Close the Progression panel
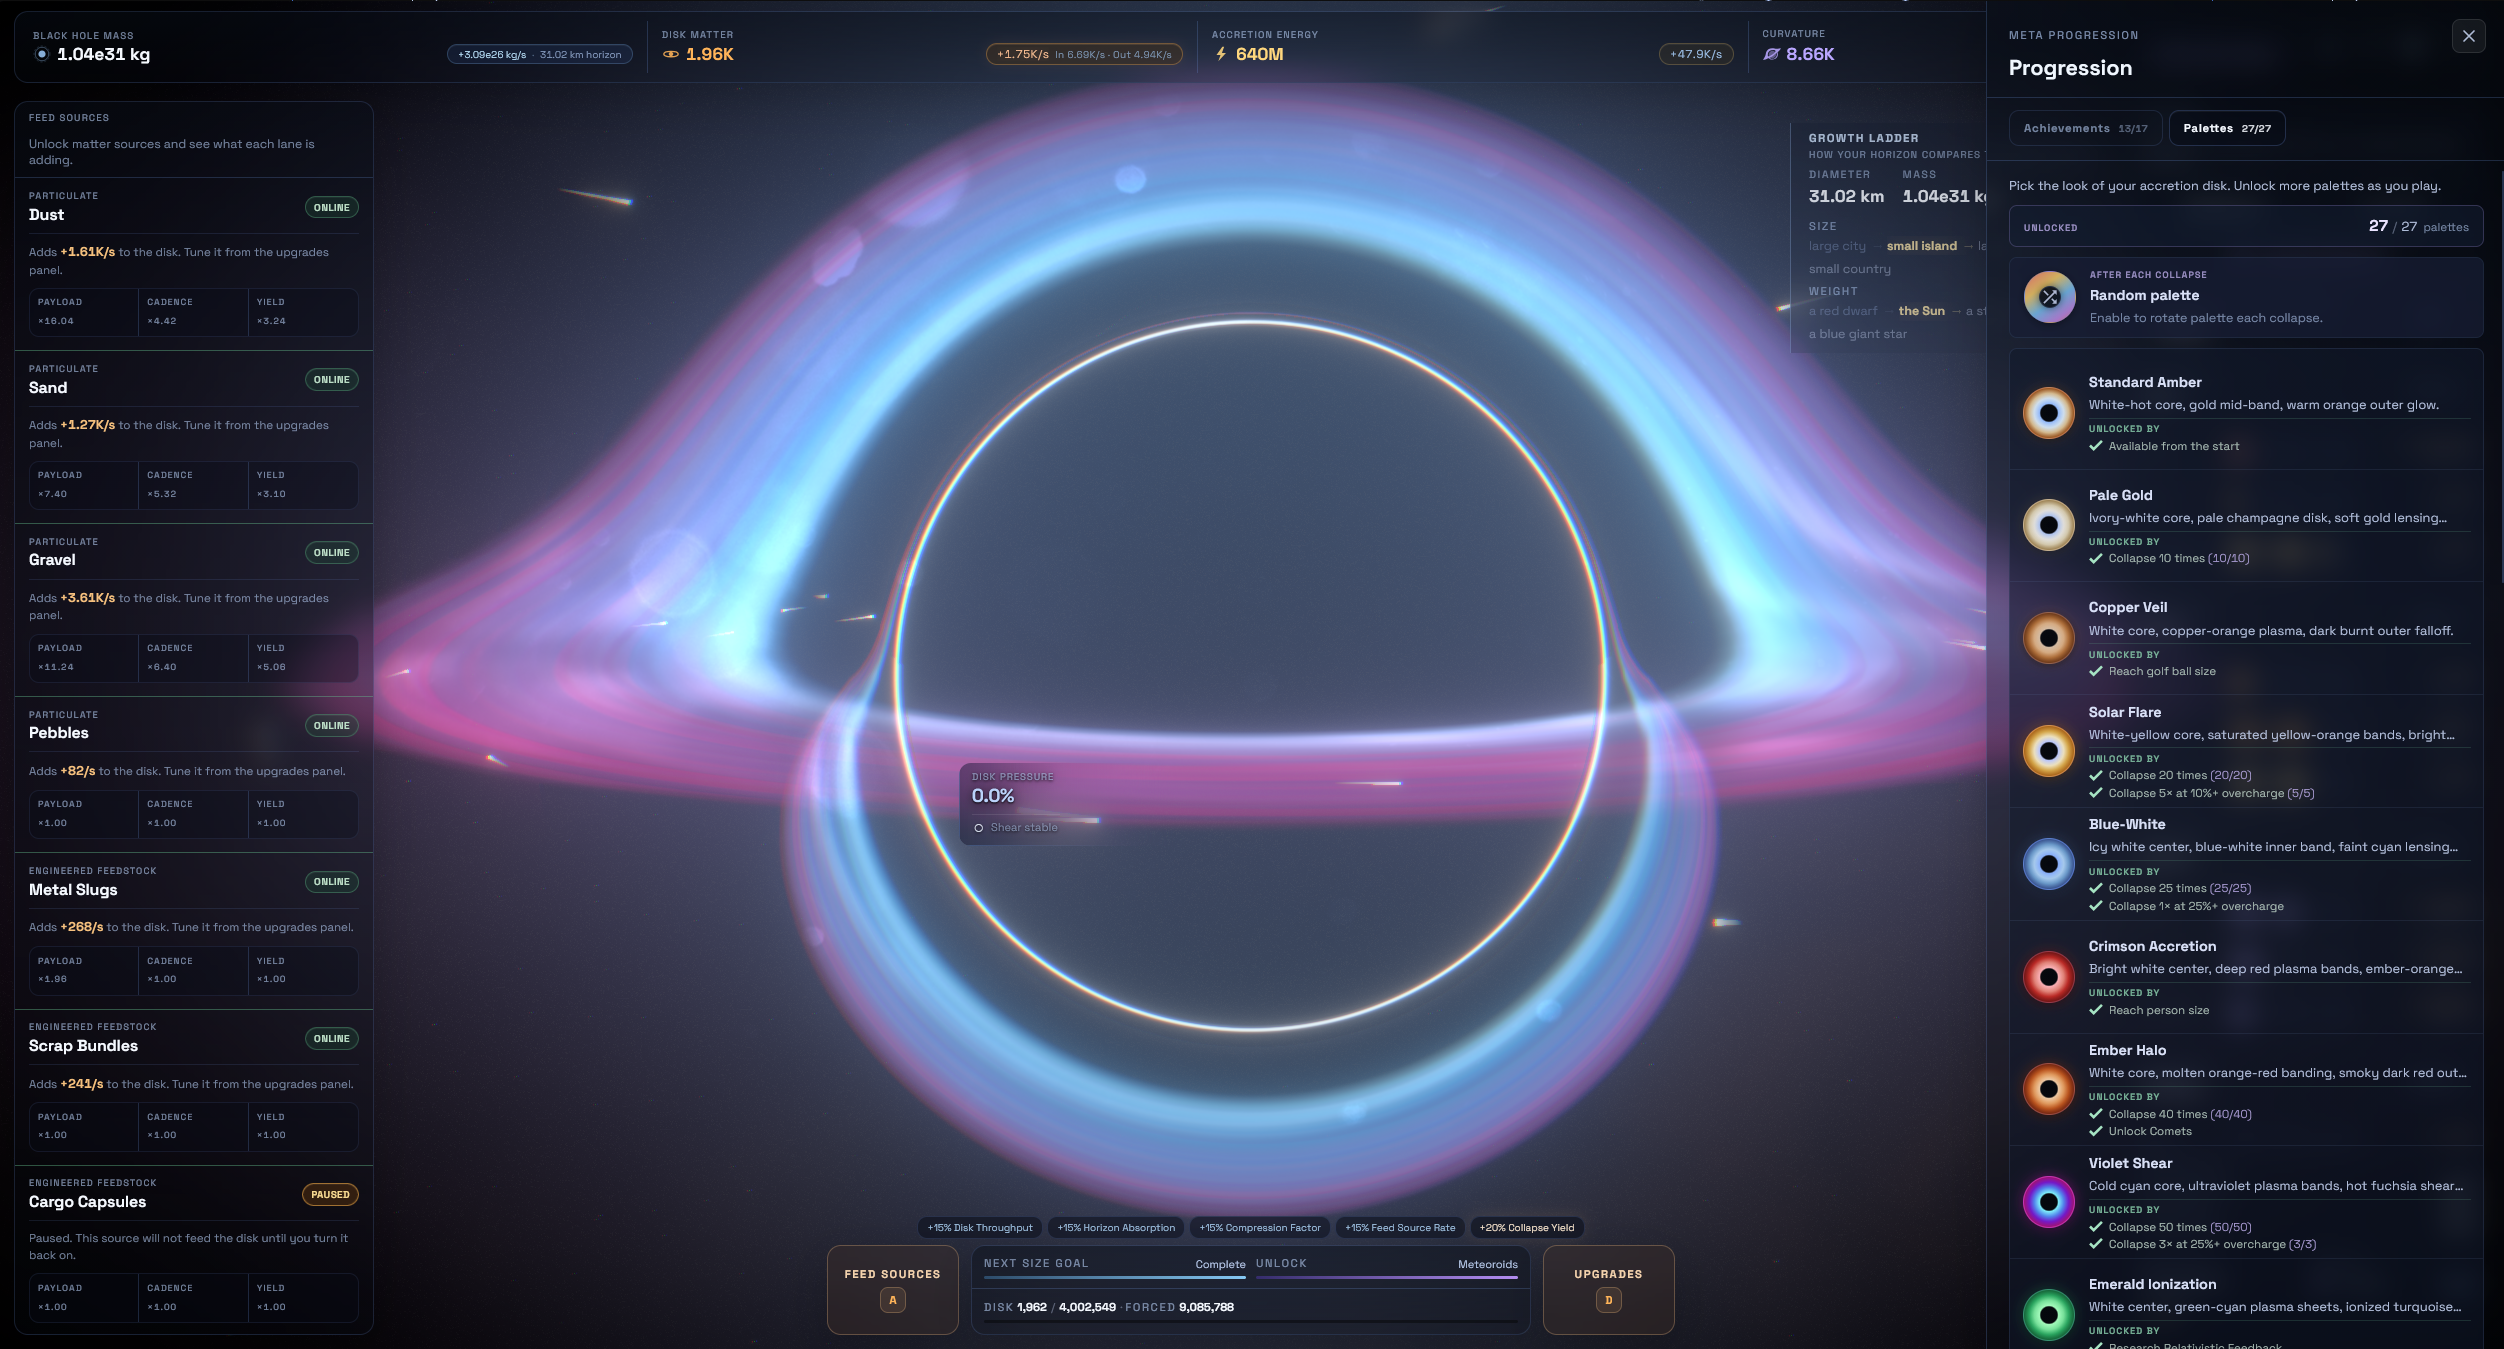This screenshot has height=1349, width=2504. pyautogui.click(x=2469, y=36)
